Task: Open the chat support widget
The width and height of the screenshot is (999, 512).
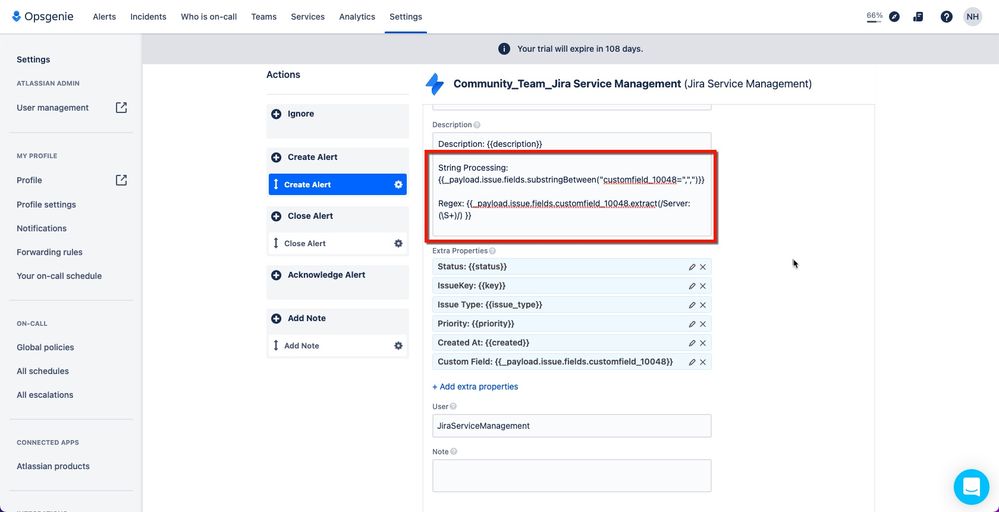Action: point(971,487)
